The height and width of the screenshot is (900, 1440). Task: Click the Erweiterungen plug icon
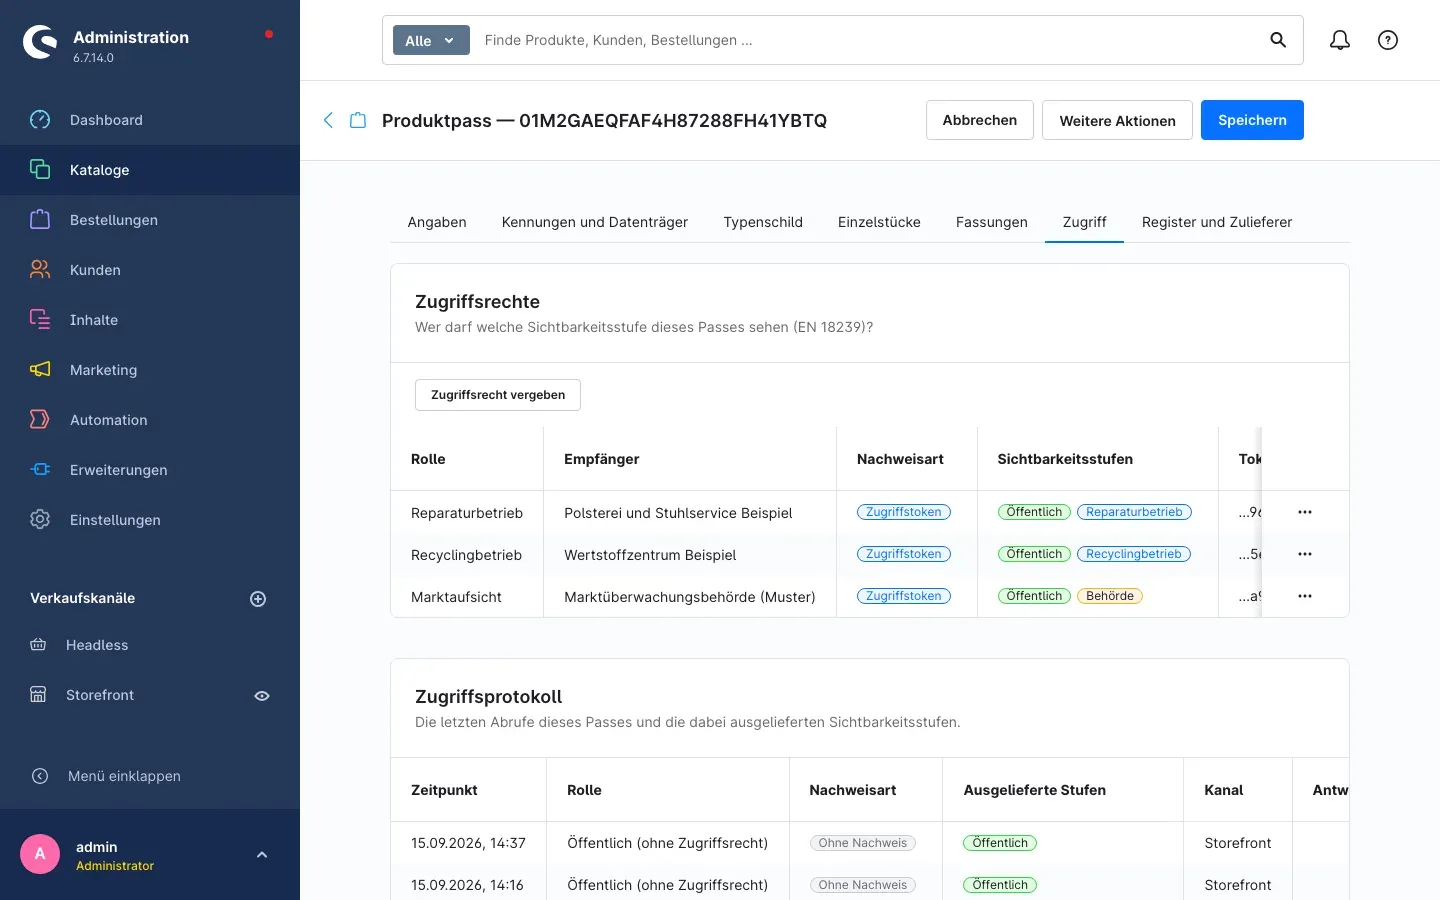click(x=40, y=470)
